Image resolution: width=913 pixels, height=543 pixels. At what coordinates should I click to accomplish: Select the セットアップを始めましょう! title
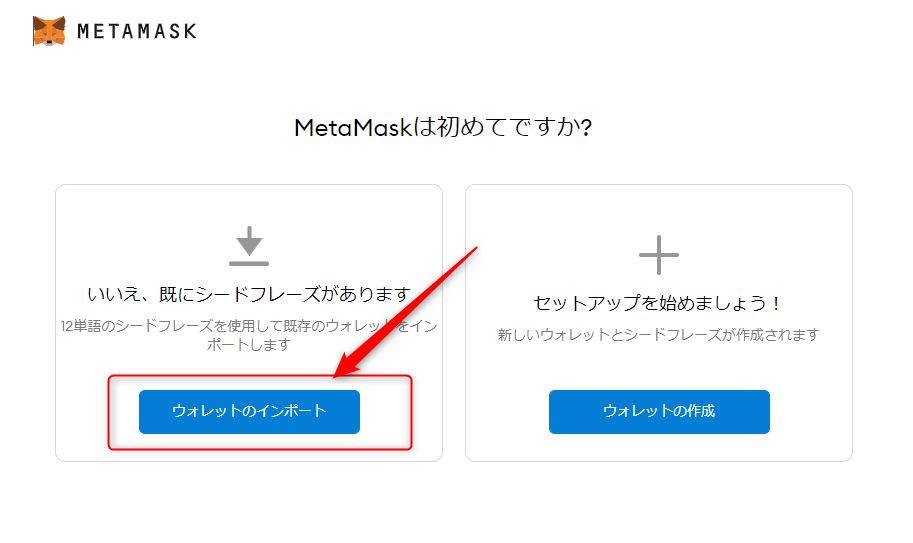[x=658, y=303]
